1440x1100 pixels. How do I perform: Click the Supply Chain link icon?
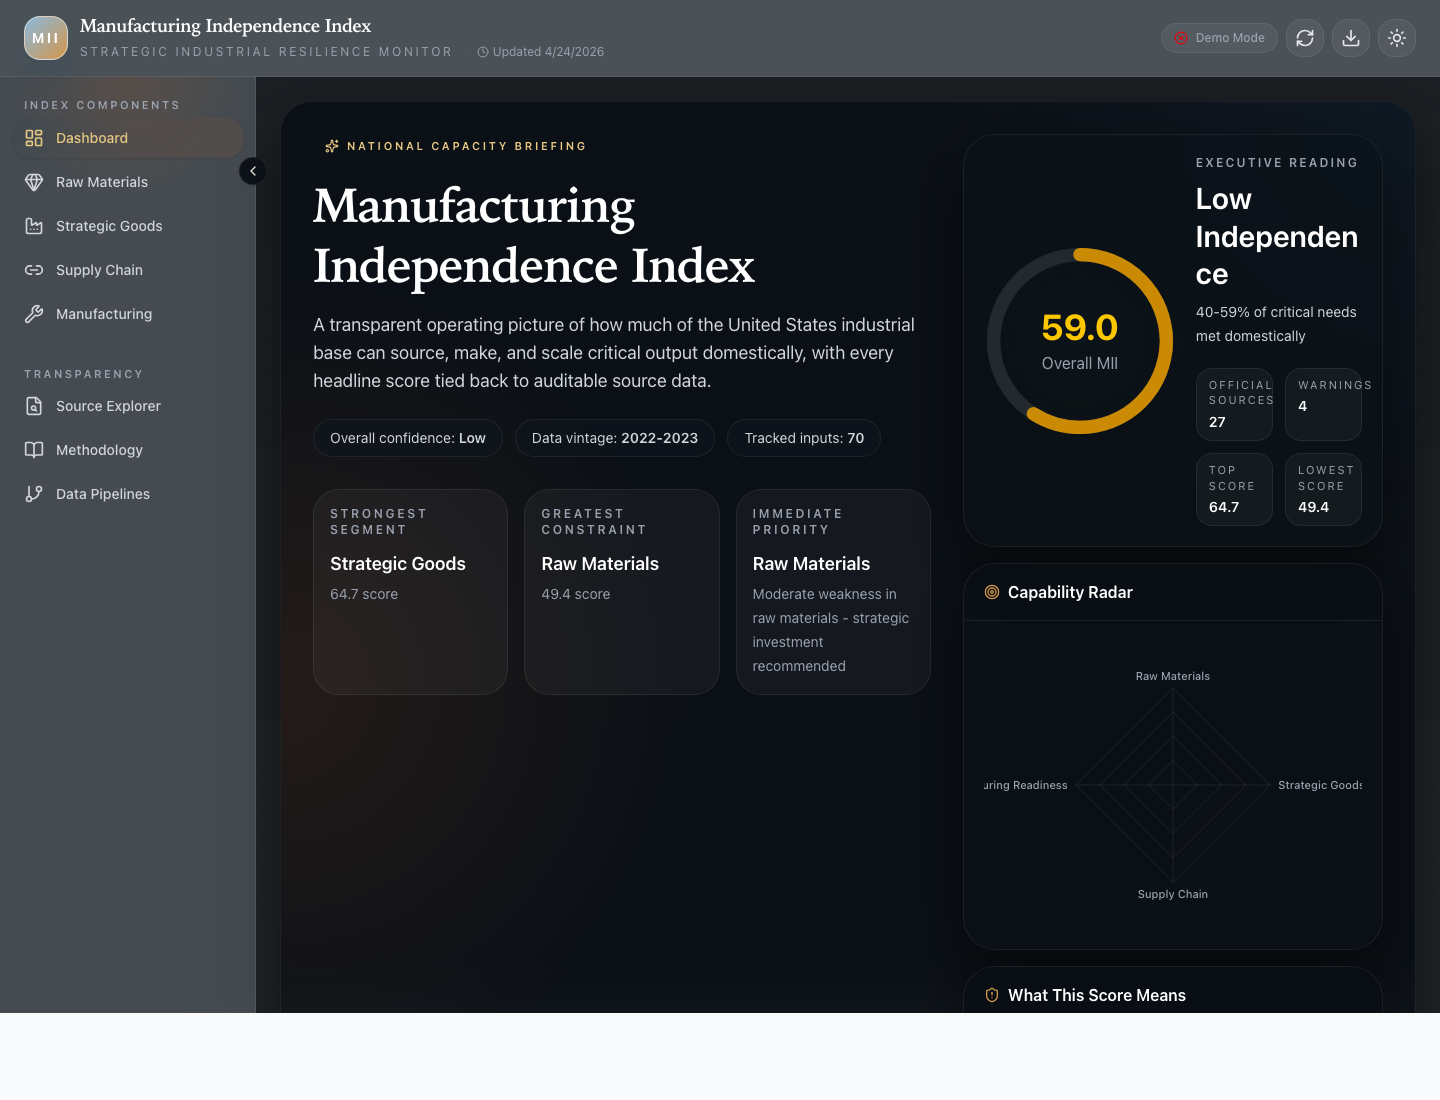tap(33, 270)
